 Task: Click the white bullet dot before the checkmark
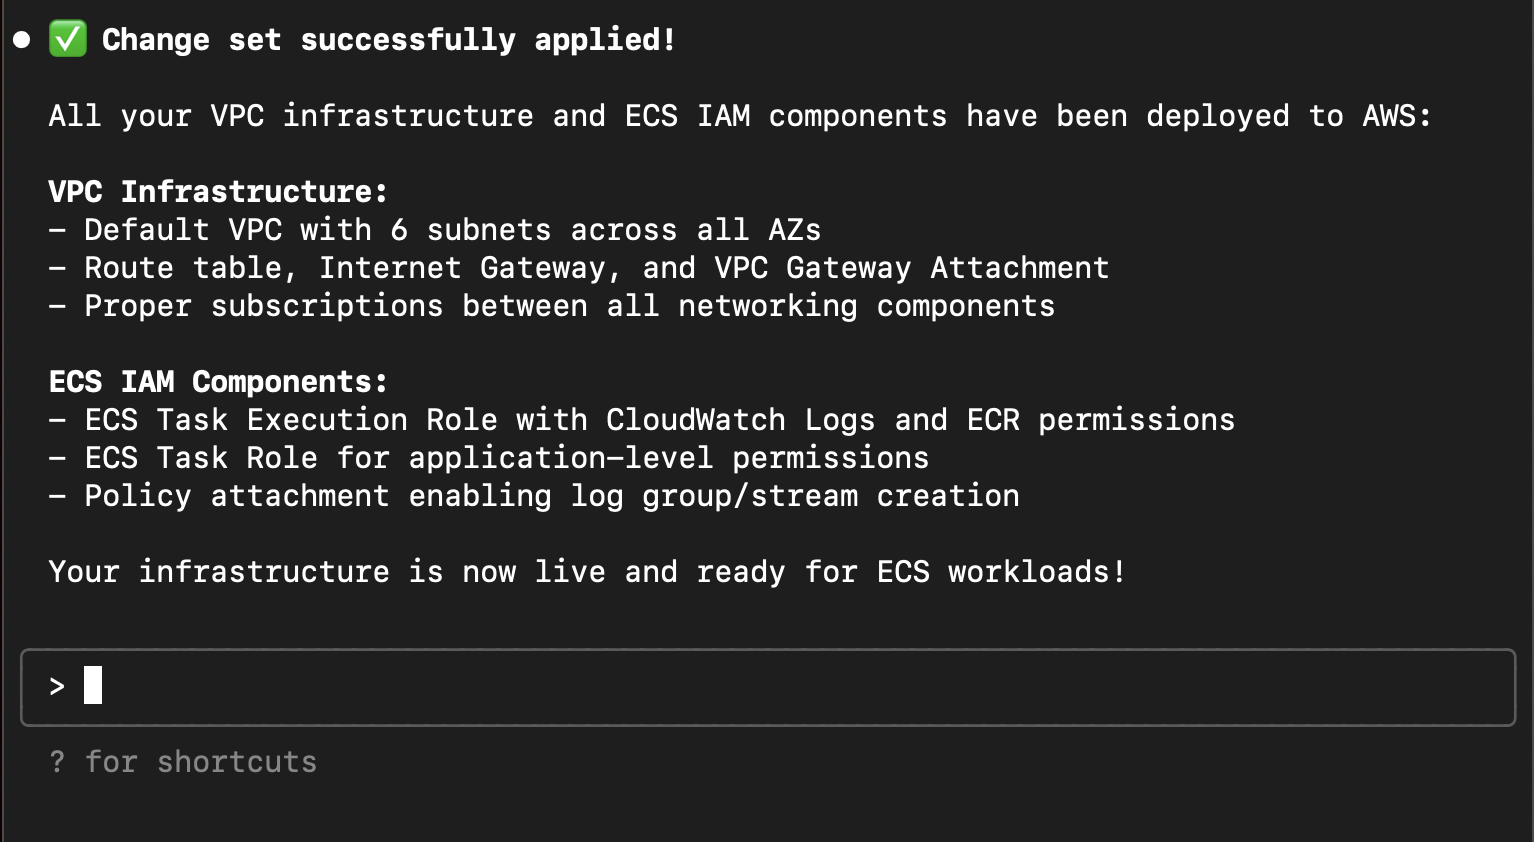pyautogui.click(x=22, y=40)
